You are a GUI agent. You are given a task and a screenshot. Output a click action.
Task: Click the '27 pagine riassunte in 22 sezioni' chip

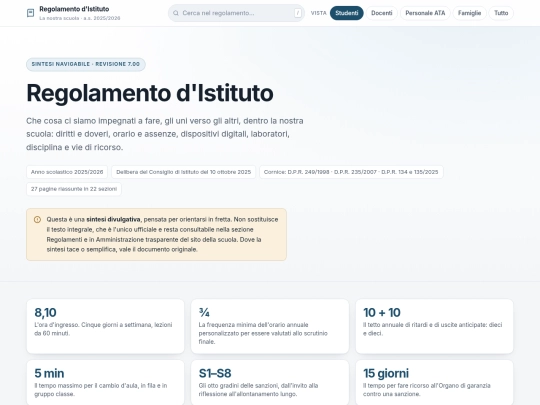[x=74, y=189]
